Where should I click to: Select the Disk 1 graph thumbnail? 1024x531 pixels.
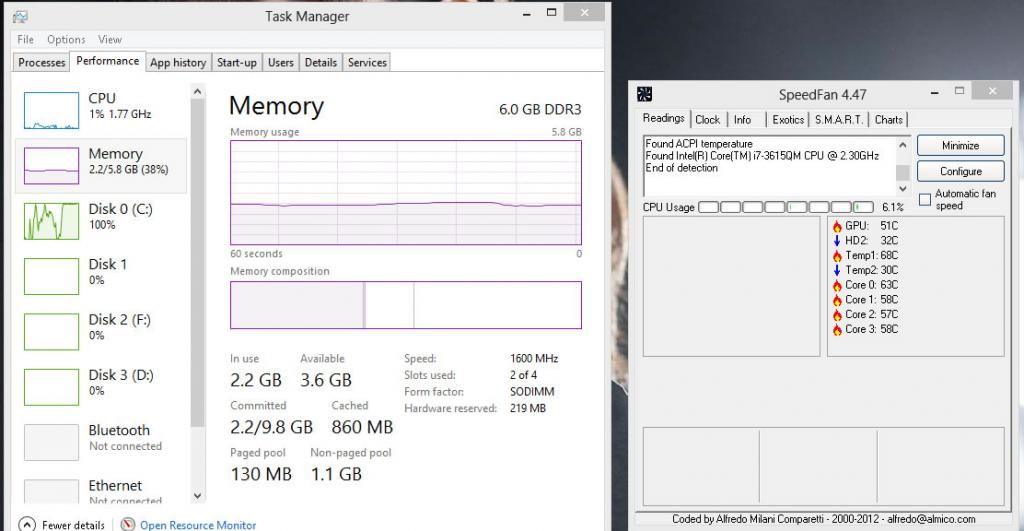tap(51, 276)
